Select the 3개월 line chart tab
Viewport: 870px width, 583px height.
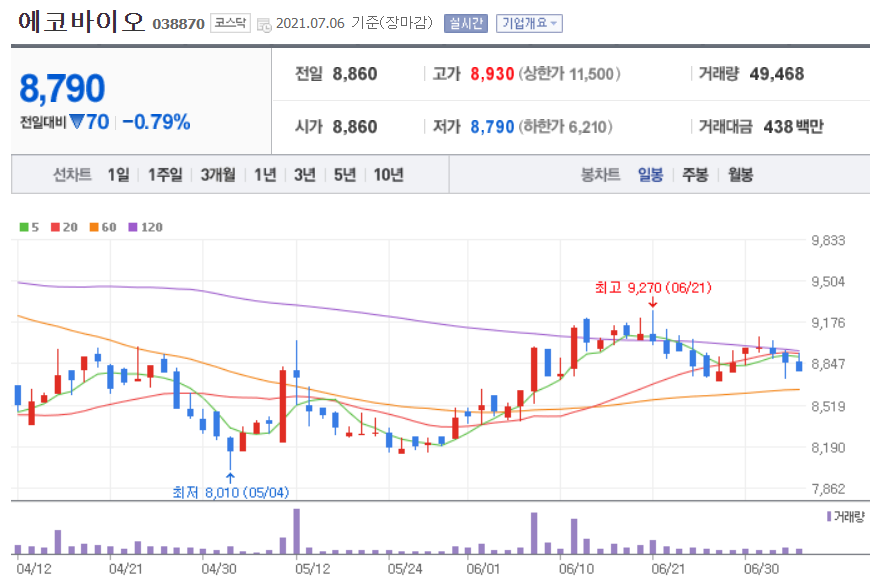pyautogui.click(x=218, y=175)
